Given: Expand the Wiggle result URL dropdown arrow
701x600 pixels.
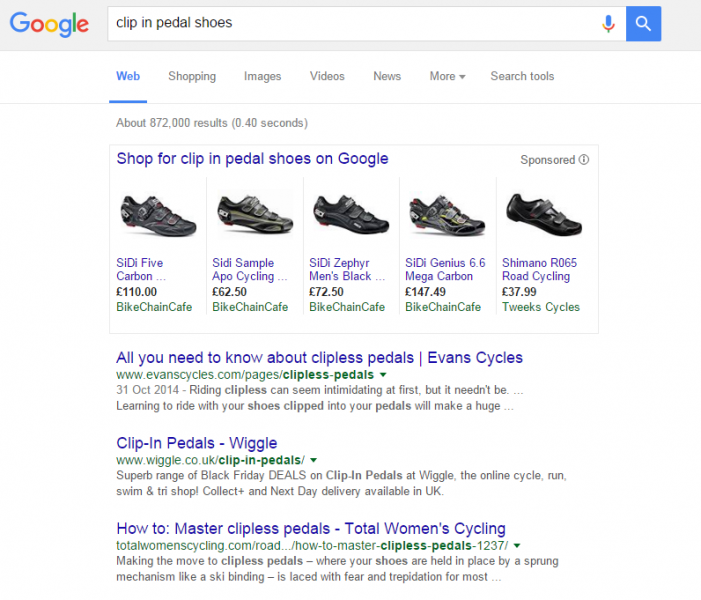Looking at the screenshot, I should coord(313,460).
